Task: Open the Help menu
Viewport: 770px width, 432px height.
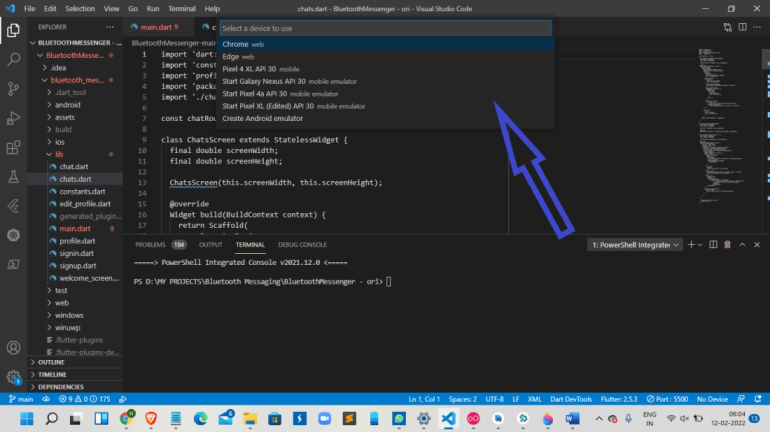Action: (212, 8)
